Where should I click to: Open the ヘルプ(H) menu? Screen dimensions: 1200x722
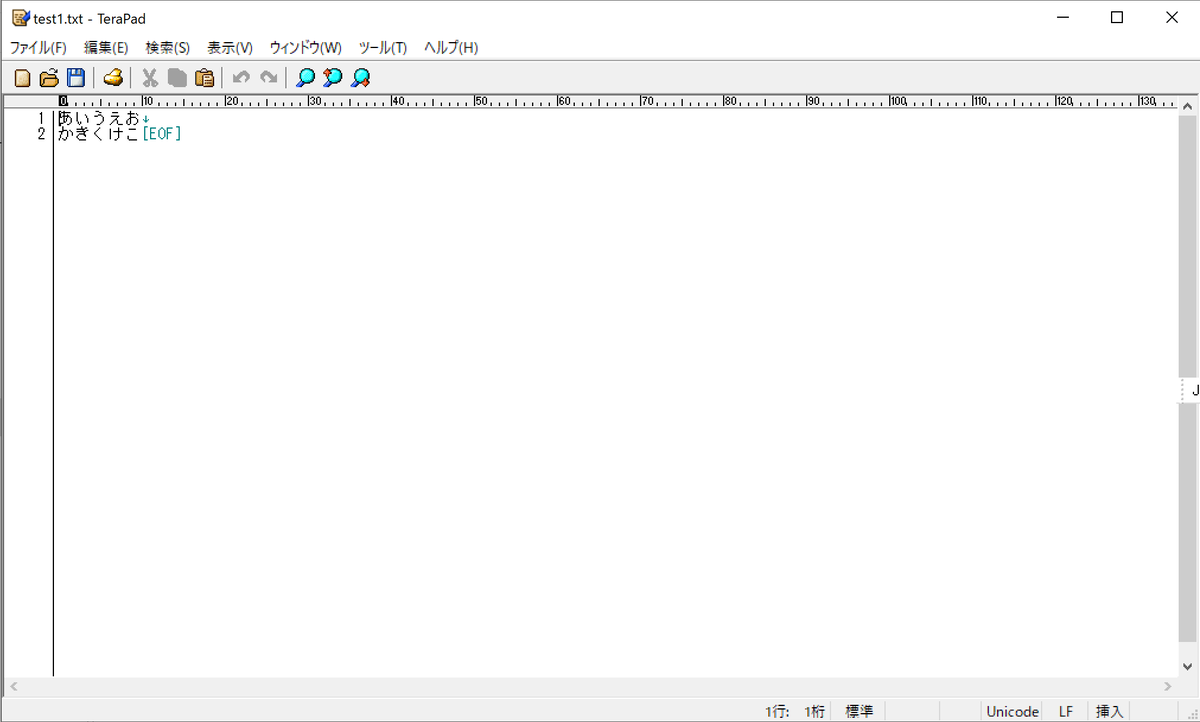click(x=451, y=48)
